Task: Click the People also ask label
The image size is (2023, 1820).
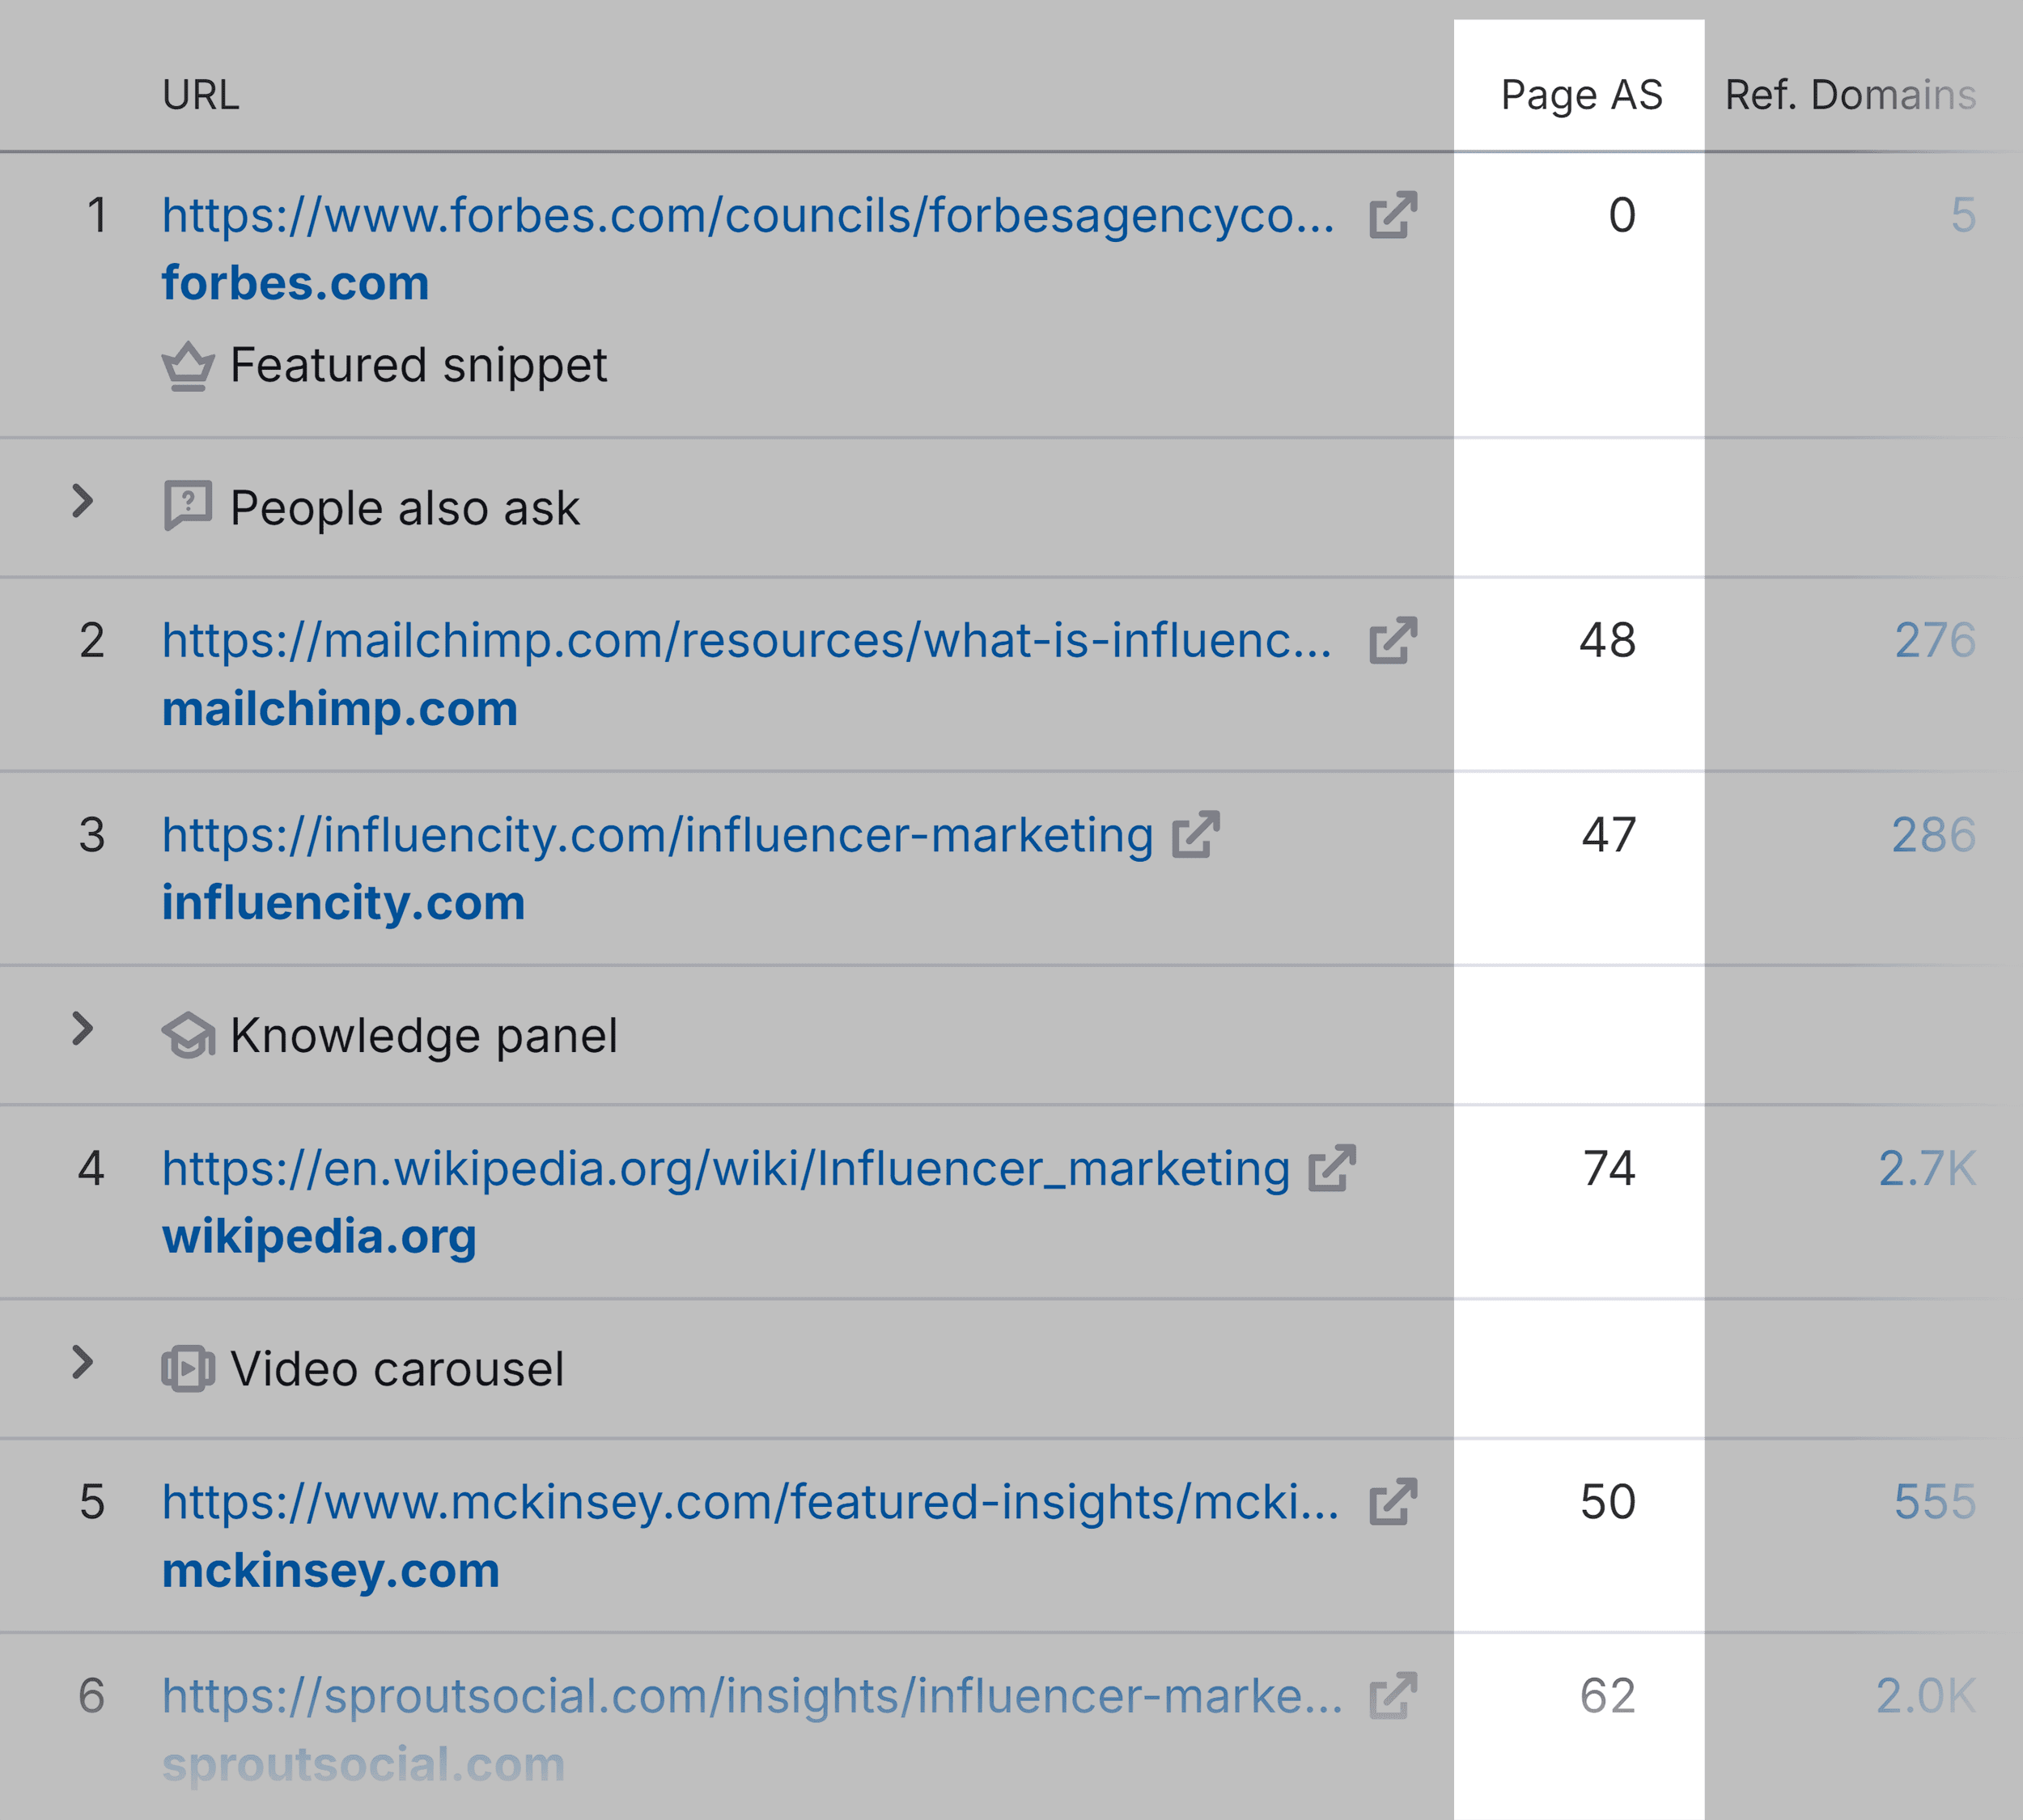Action: tap(405, 508)
